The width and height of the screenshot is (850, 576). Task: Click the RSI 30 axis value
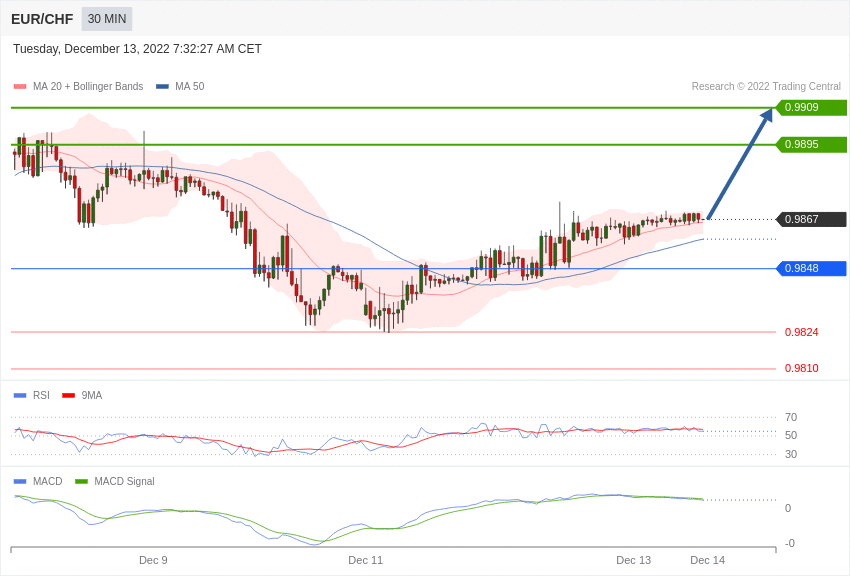pyautogui.click(x=791, y=454)
